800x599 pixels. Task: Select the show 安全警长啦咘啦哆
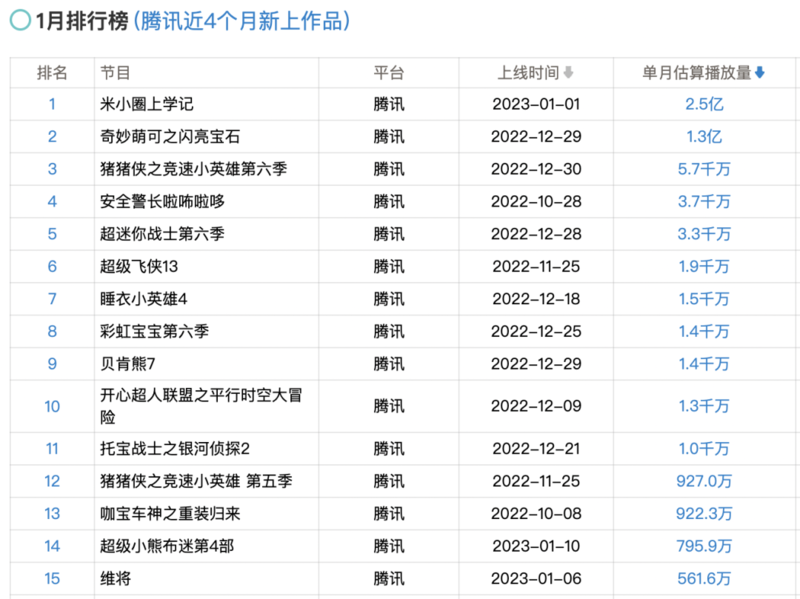coord(162,202)
